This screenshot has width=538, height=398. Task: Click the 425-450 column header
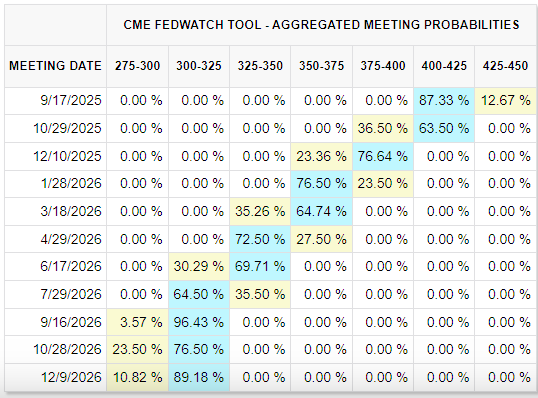[x=505, y=66]
